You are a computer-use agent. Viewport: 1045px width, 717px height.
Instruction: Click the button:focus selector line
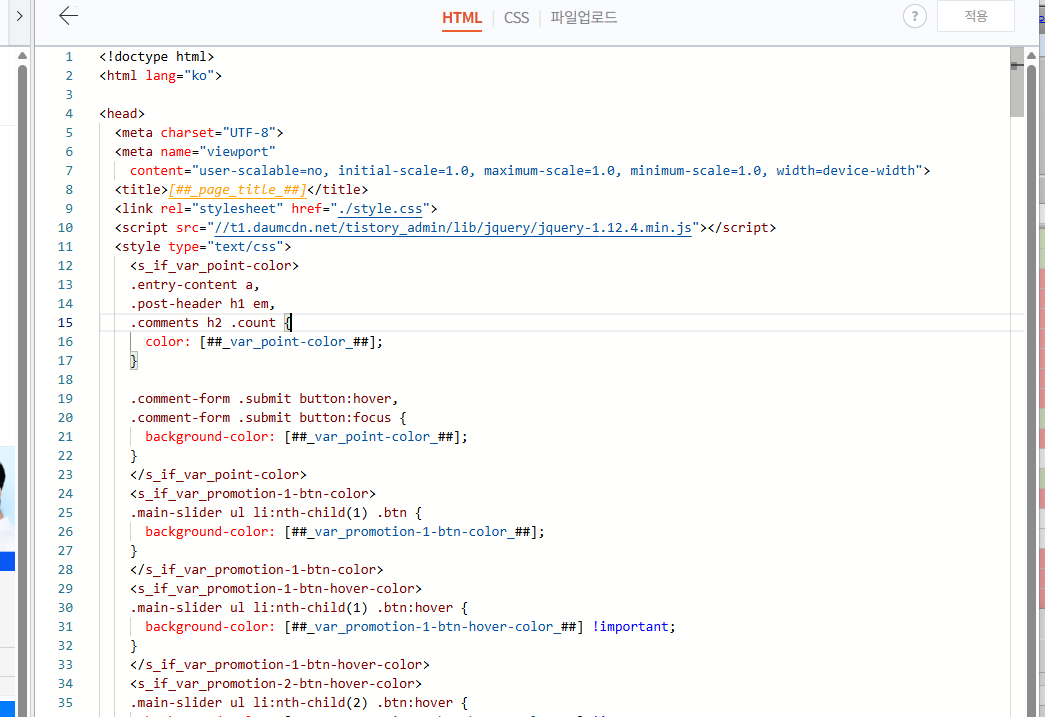(x=268, y=418)
